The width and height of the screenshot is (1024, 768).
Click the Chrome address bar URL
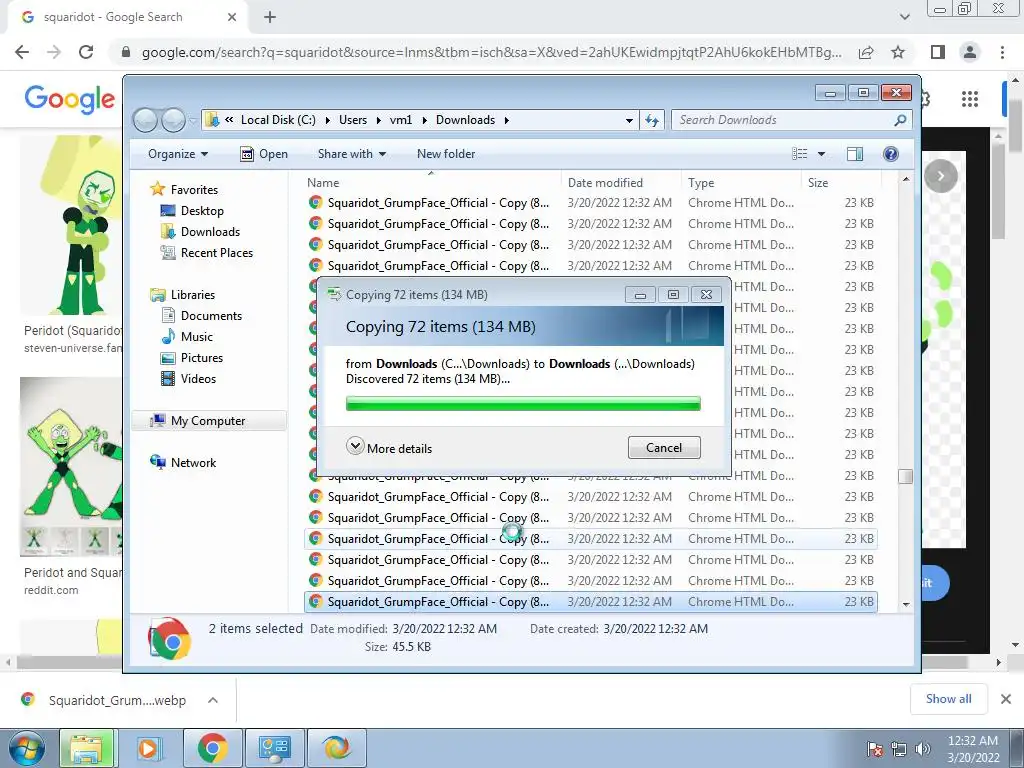tap(491, 52)
